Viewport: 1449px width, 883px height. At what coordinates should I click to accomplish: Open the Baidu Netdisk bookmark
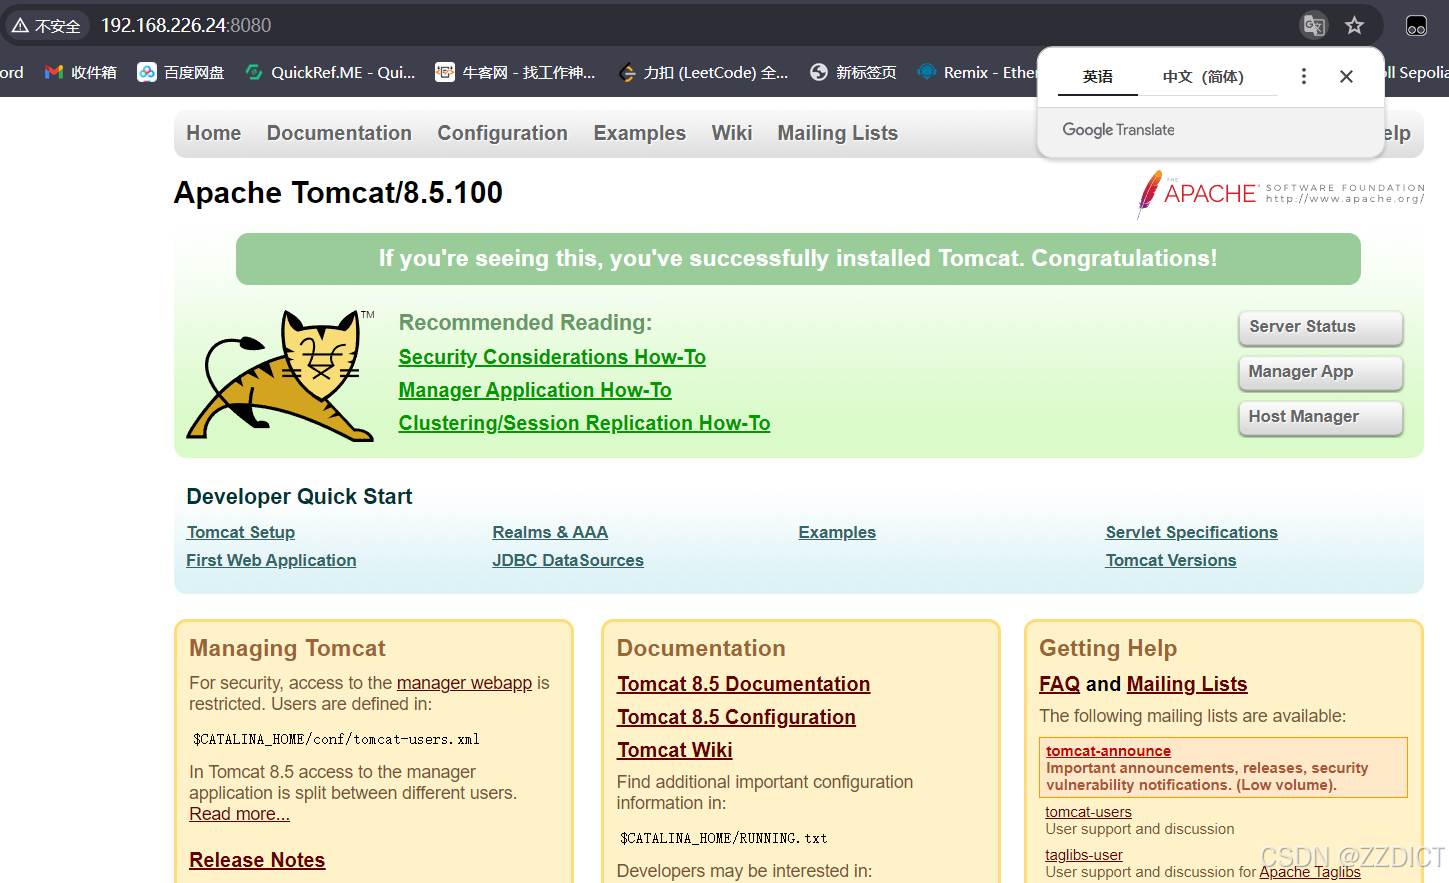coord(181,72)
